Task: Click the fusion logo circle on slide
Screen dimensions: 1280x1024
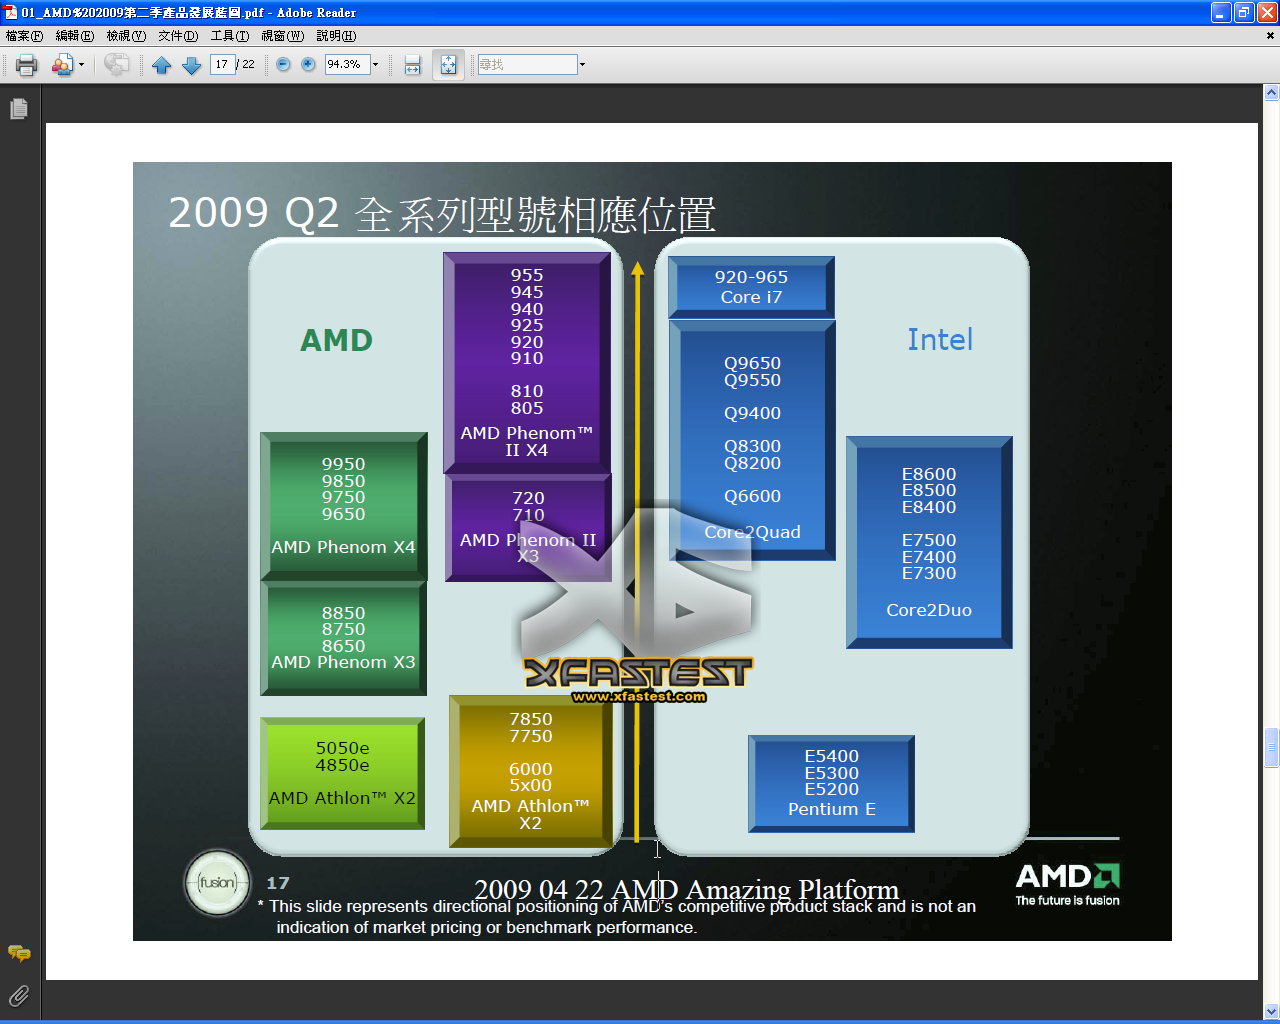Action: click(217, 882)
